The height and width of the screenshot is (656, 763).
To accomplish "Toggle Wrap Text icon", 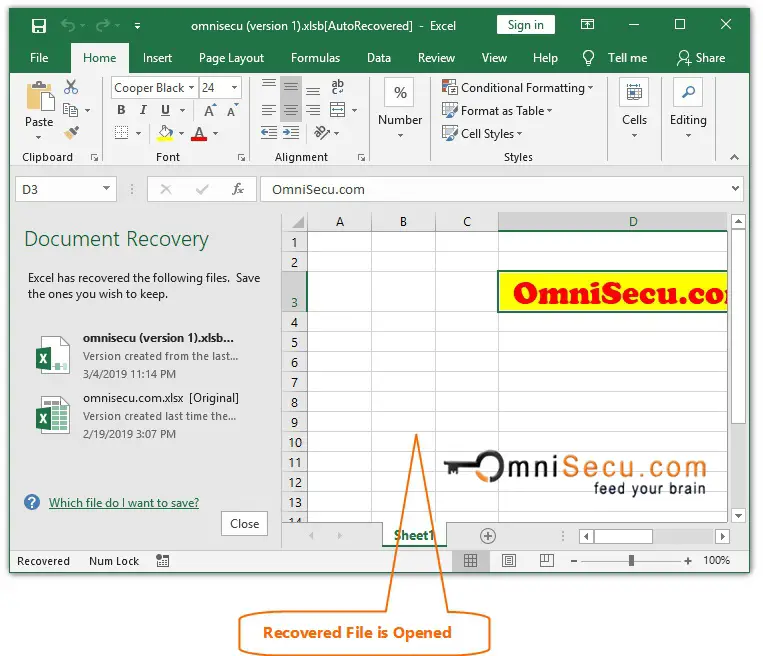I will pos(337,87).
